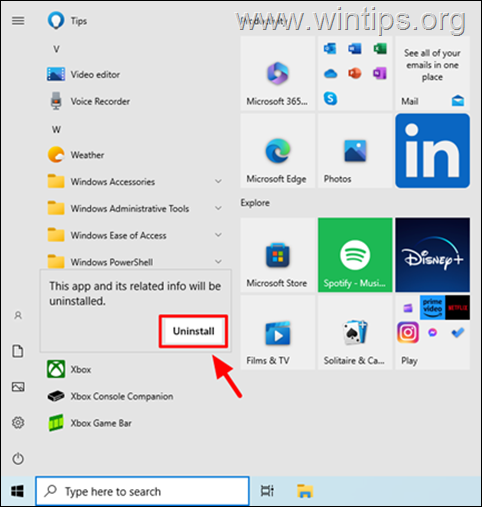Click the Instagram icon in Play tile
This screenshot has height=507, width=482.
click(408, 332)
